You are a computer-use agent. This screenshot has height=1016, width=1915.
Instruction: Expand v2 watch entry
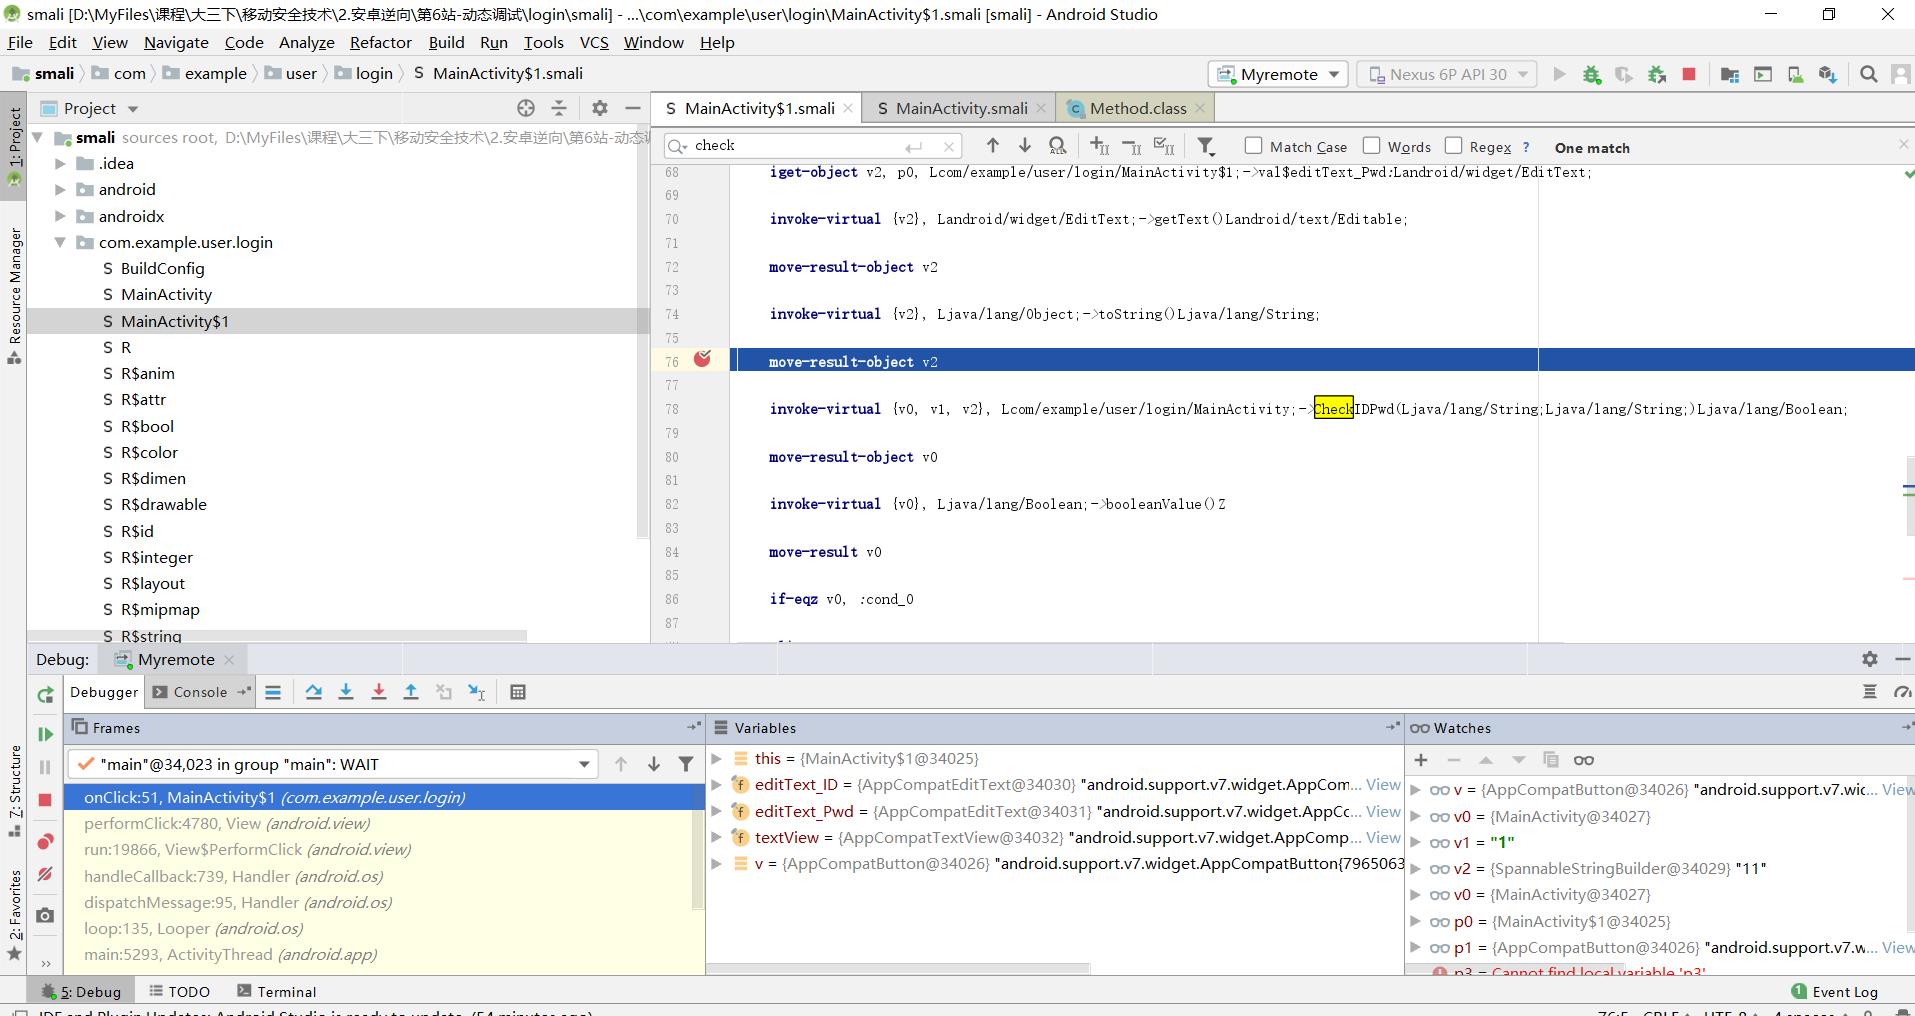point(1415,868)
